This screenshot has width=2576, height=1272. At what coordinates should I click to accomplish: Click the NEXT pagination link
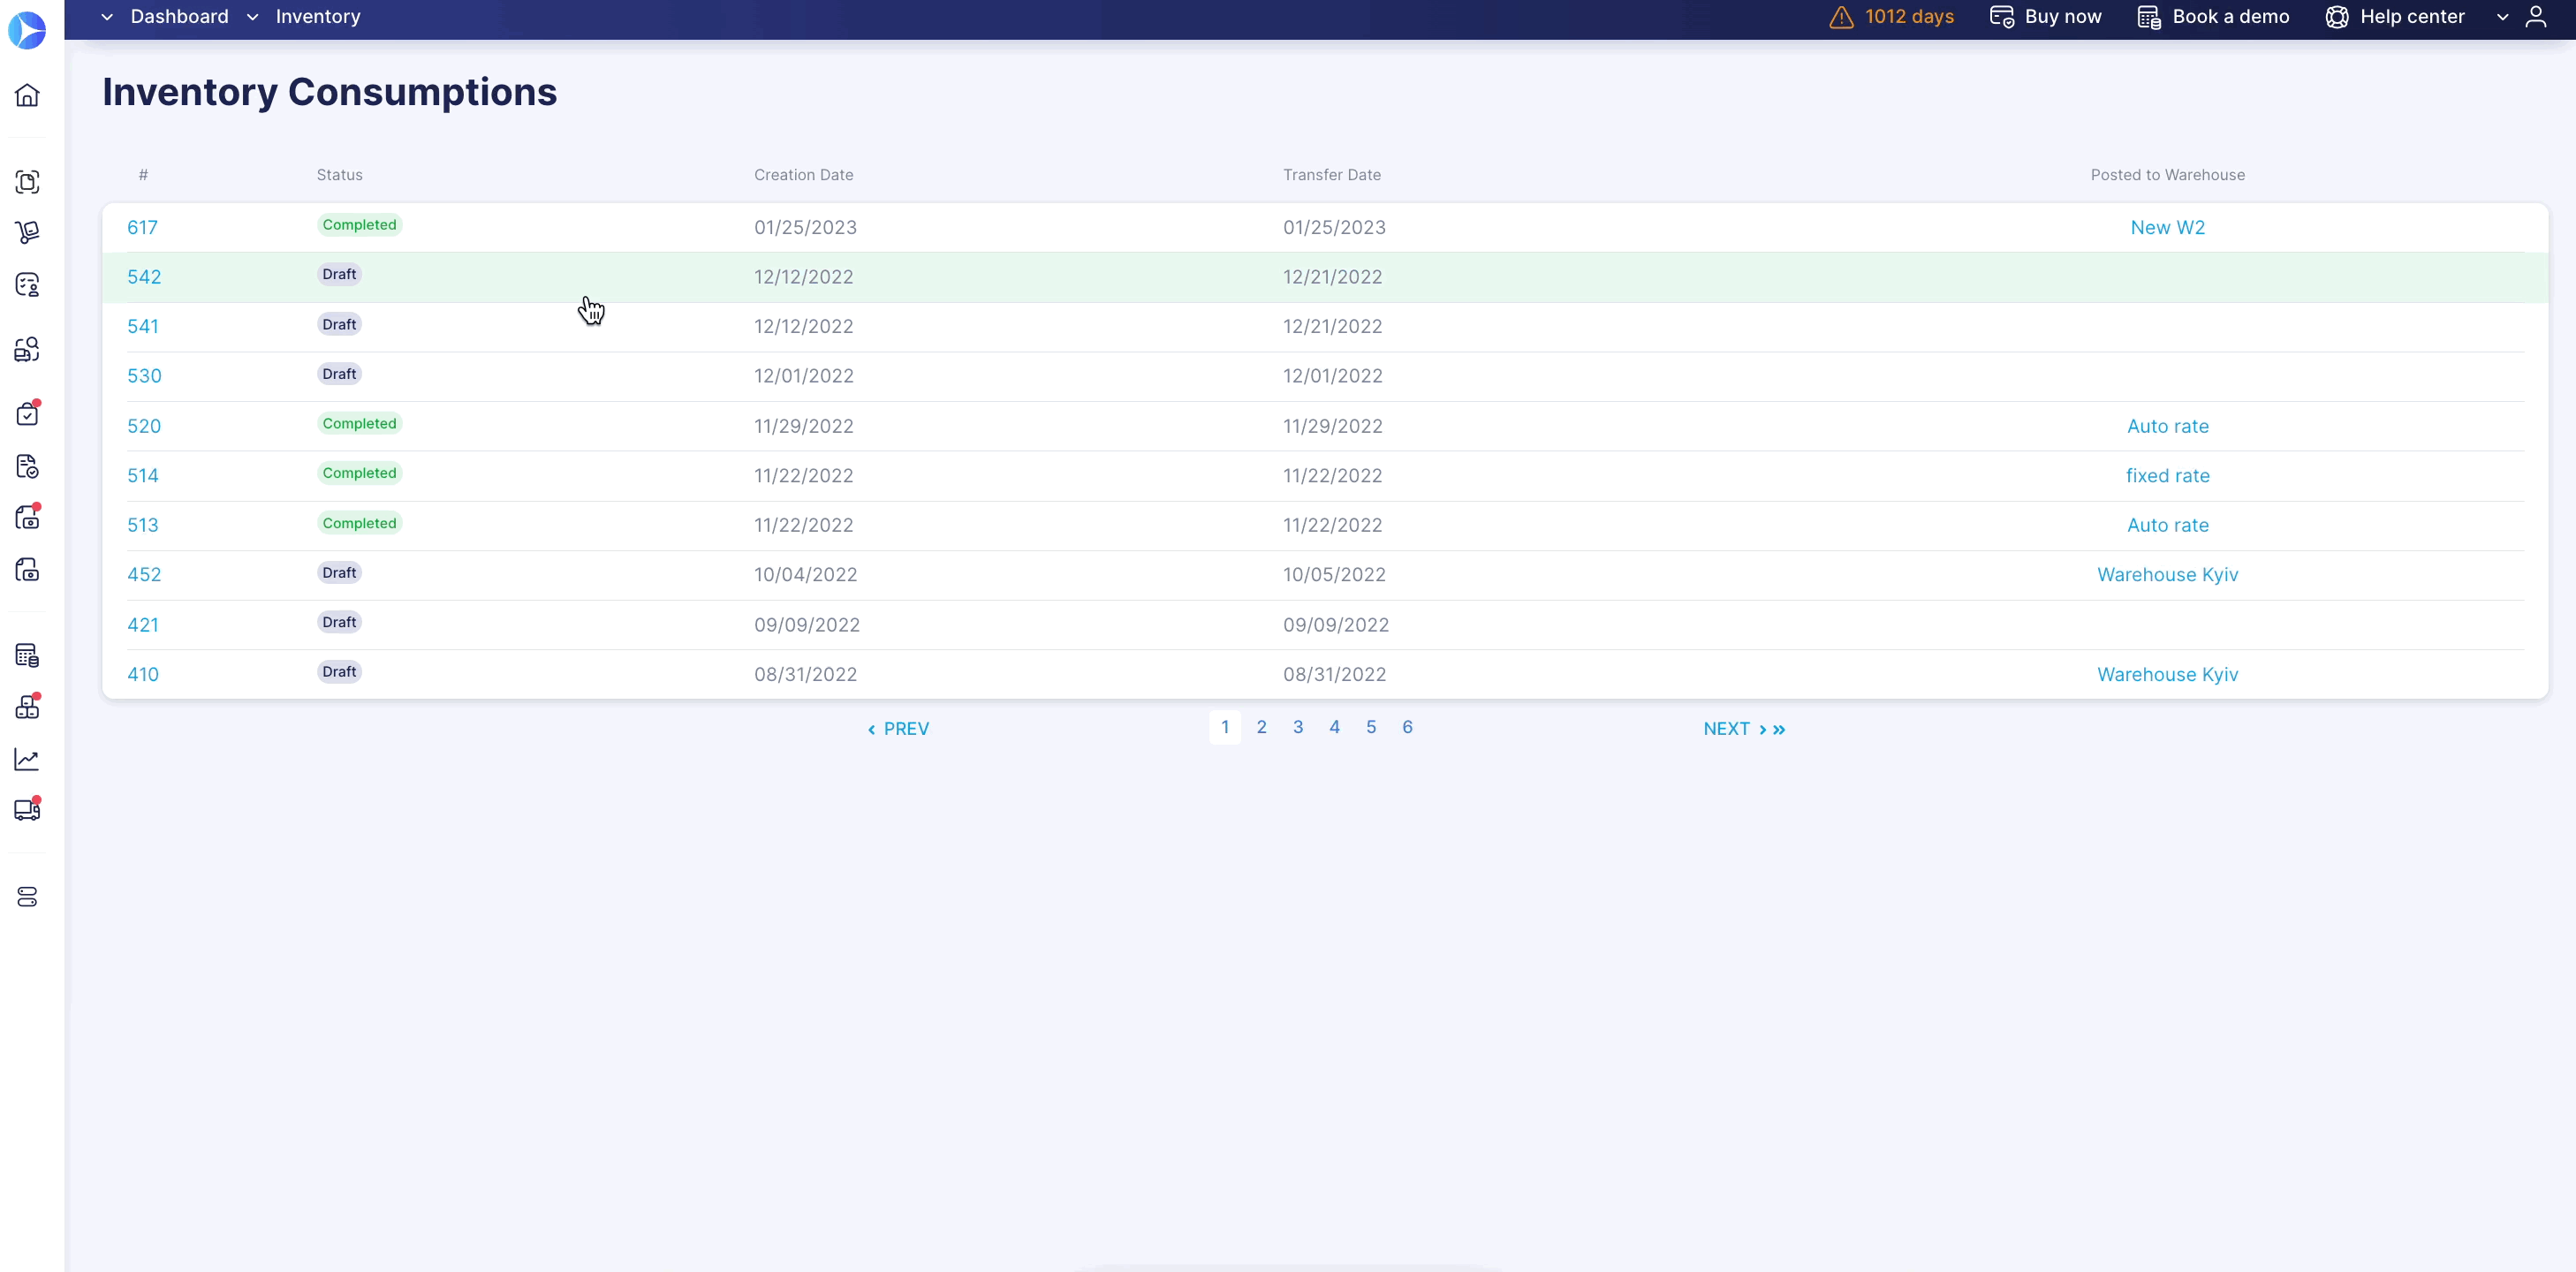(x=1735, y=729)
